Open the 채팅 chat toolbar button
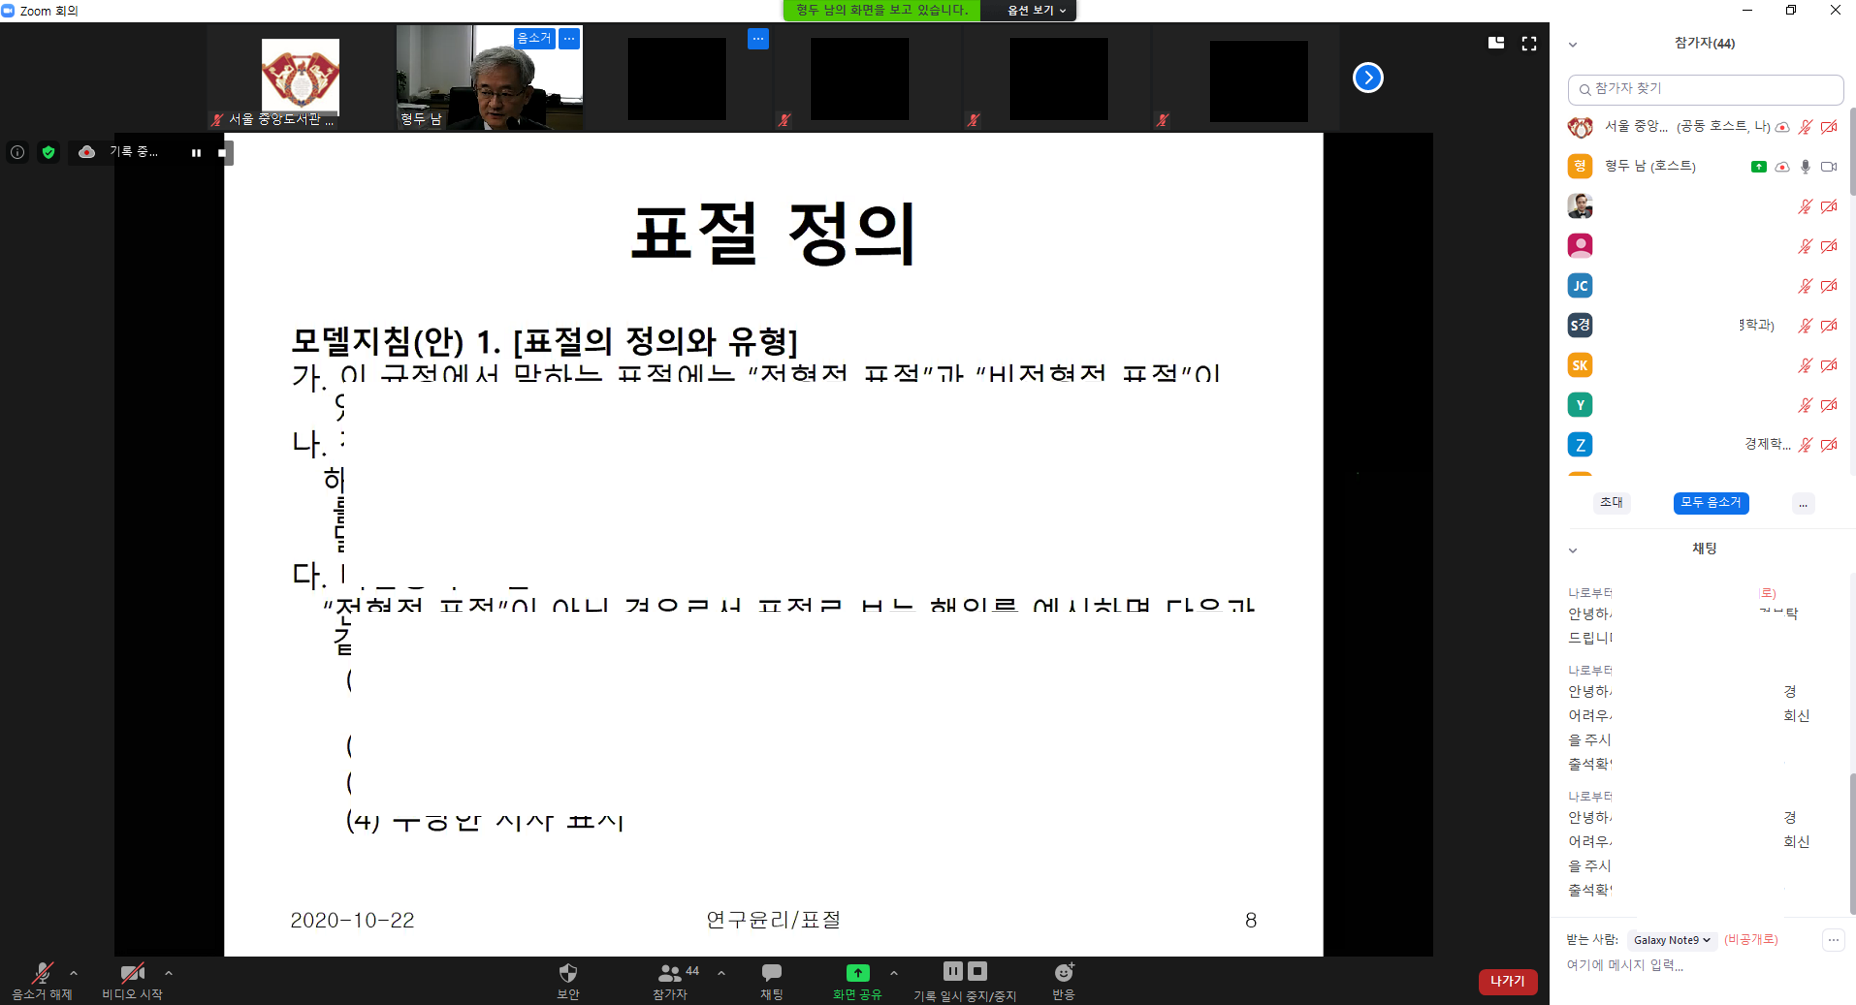 pyautogui.click(x=772, y=981)
